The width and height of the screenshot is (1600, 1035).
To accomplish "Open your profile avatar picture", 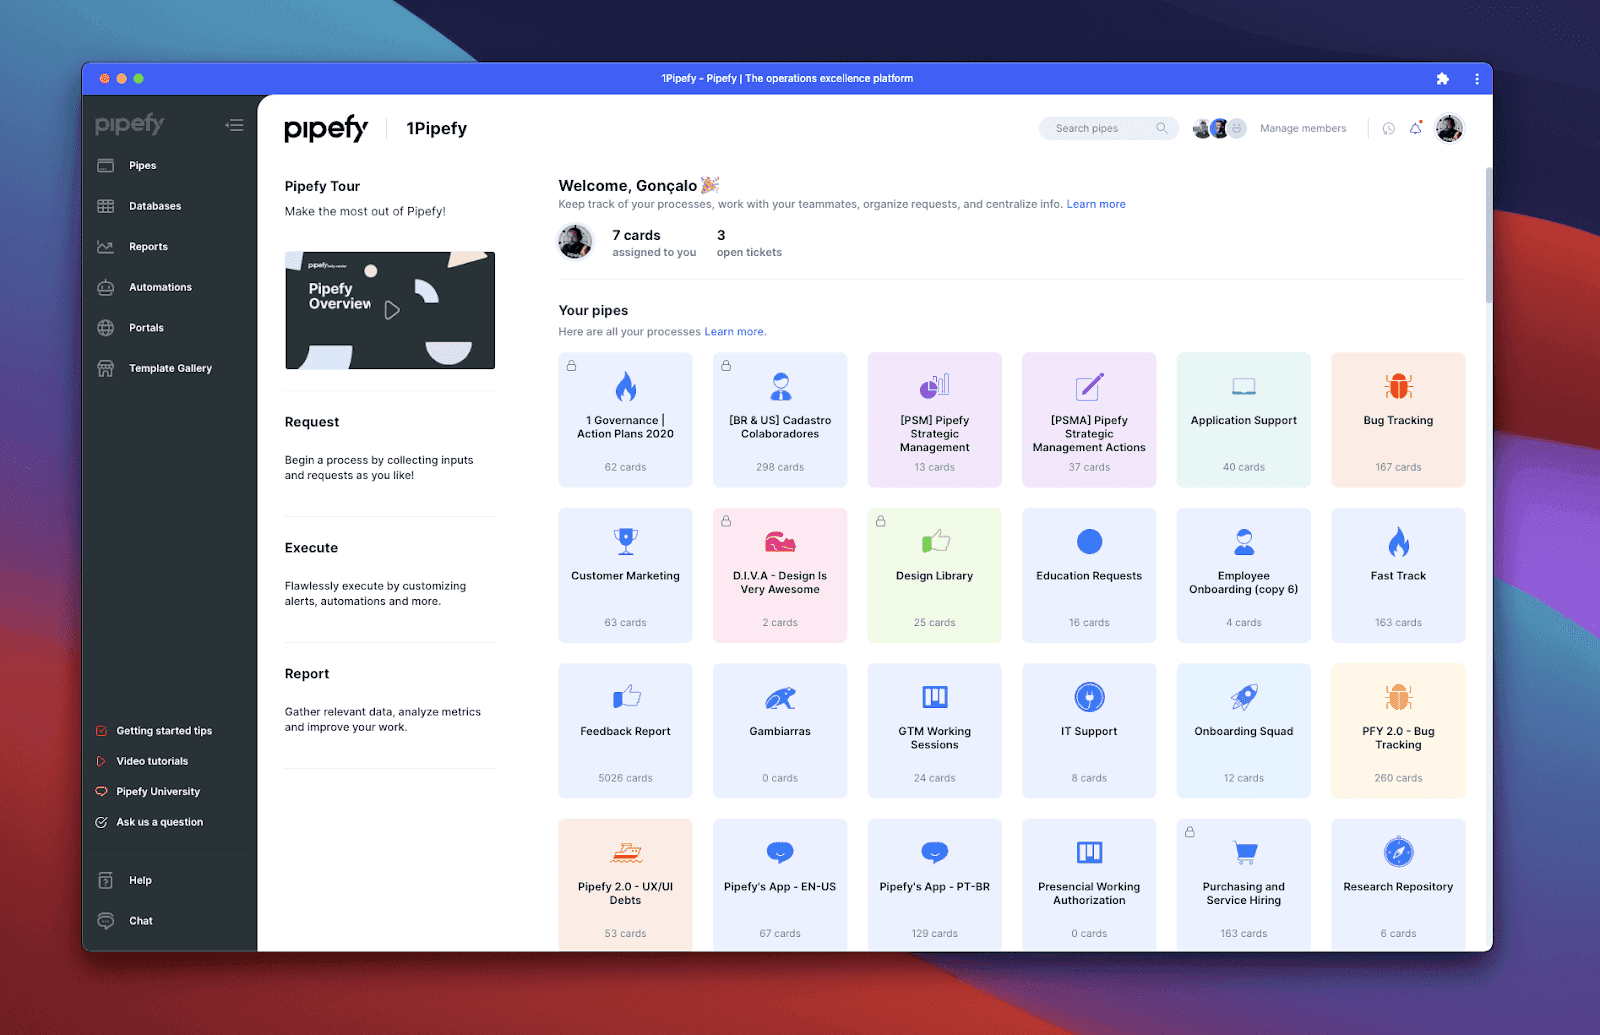I will (x=1449, y=128).
